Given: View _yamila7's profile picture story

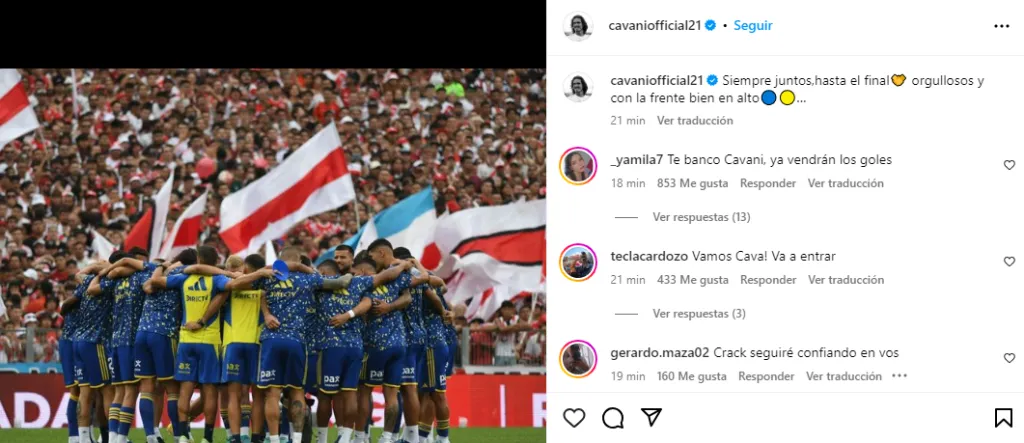Looking at the screenshot, I should 578,166.
